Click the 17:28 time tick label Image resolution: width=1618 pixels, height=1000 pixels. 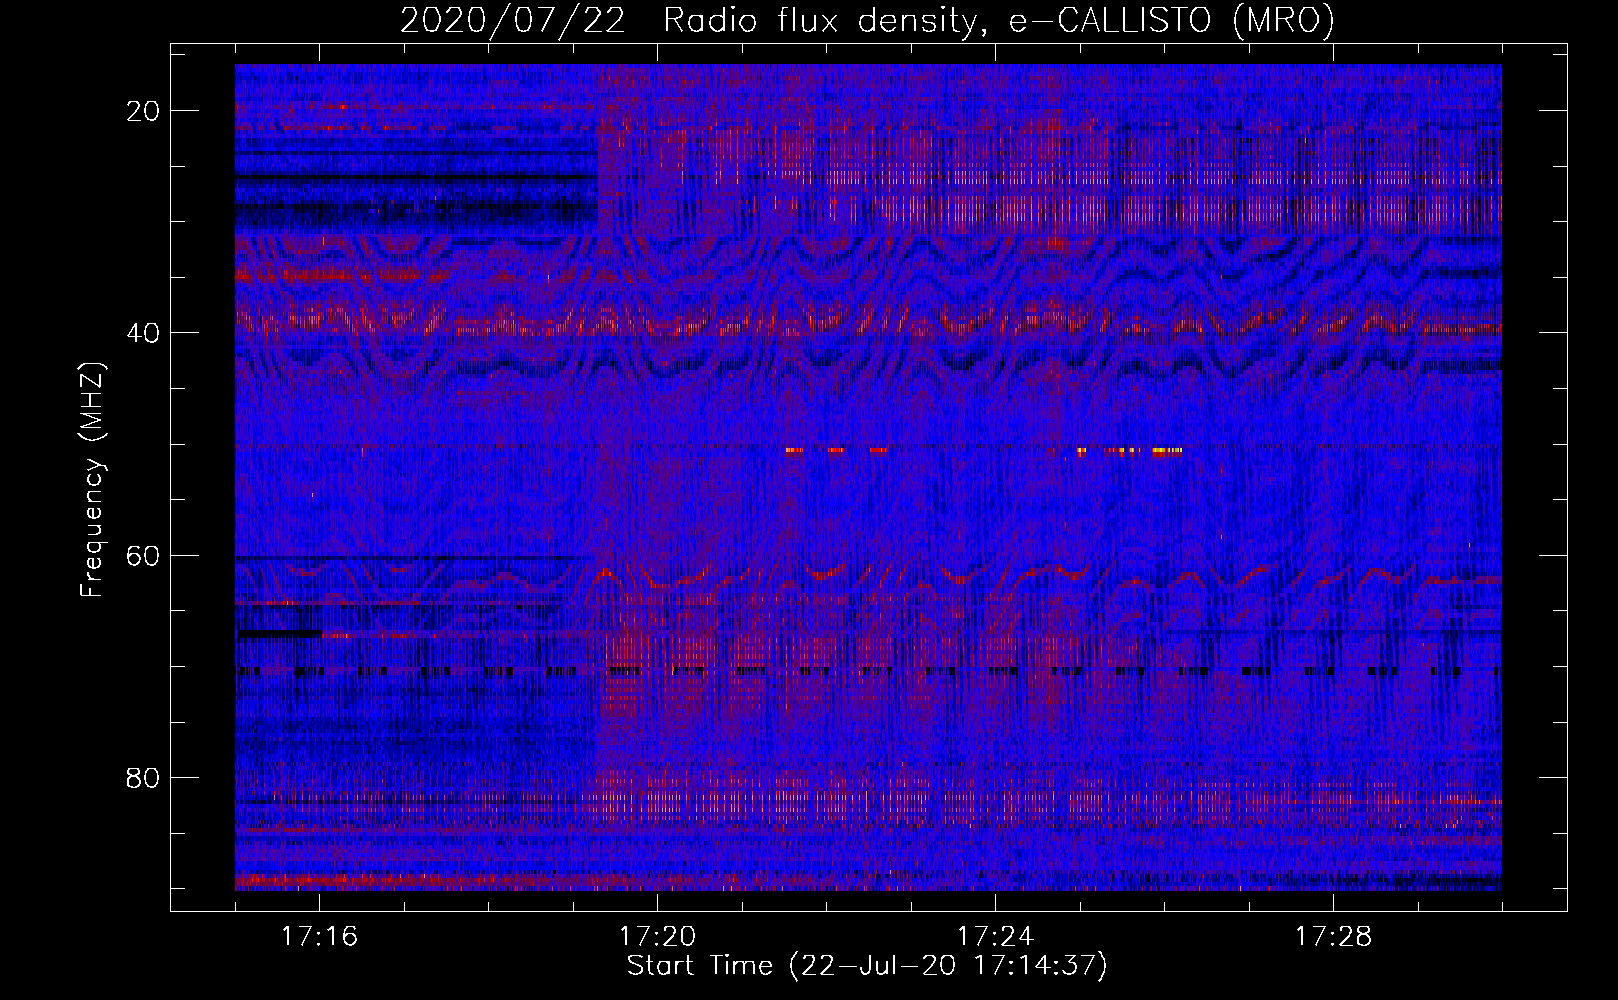[1333, 937]
